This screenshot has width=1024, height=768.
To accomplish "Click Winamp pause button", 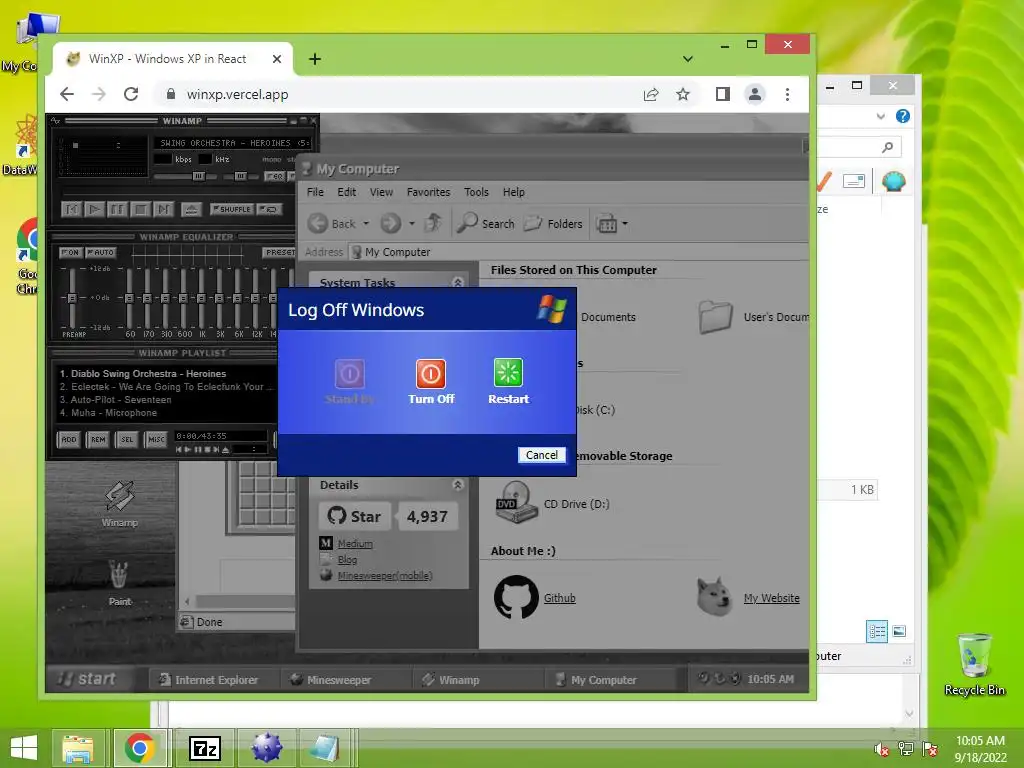I will (117, 209).
